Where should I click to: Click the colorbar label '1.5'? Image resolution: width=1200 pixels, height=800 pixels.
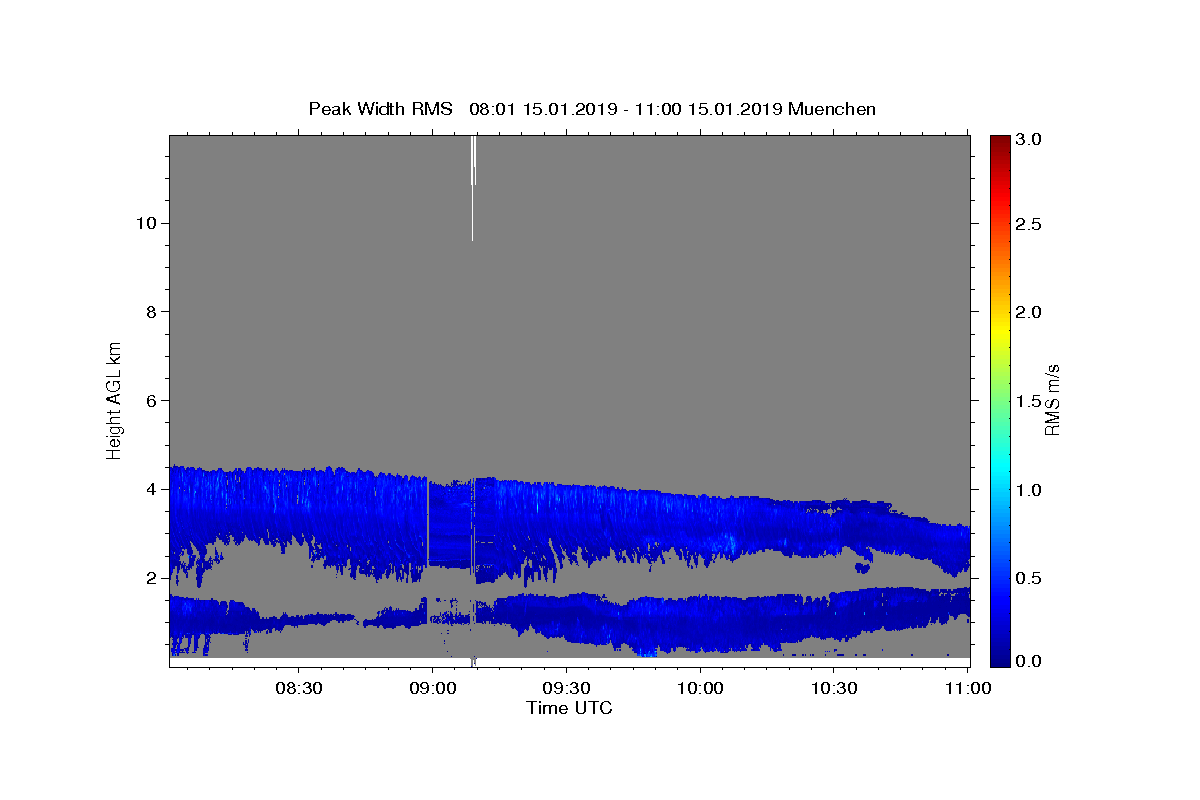[1030, 401]
